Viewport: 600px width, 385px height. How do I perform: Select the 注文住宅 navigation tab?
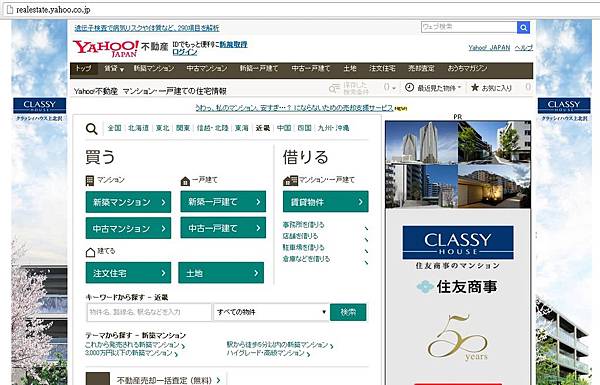[382, 69]
